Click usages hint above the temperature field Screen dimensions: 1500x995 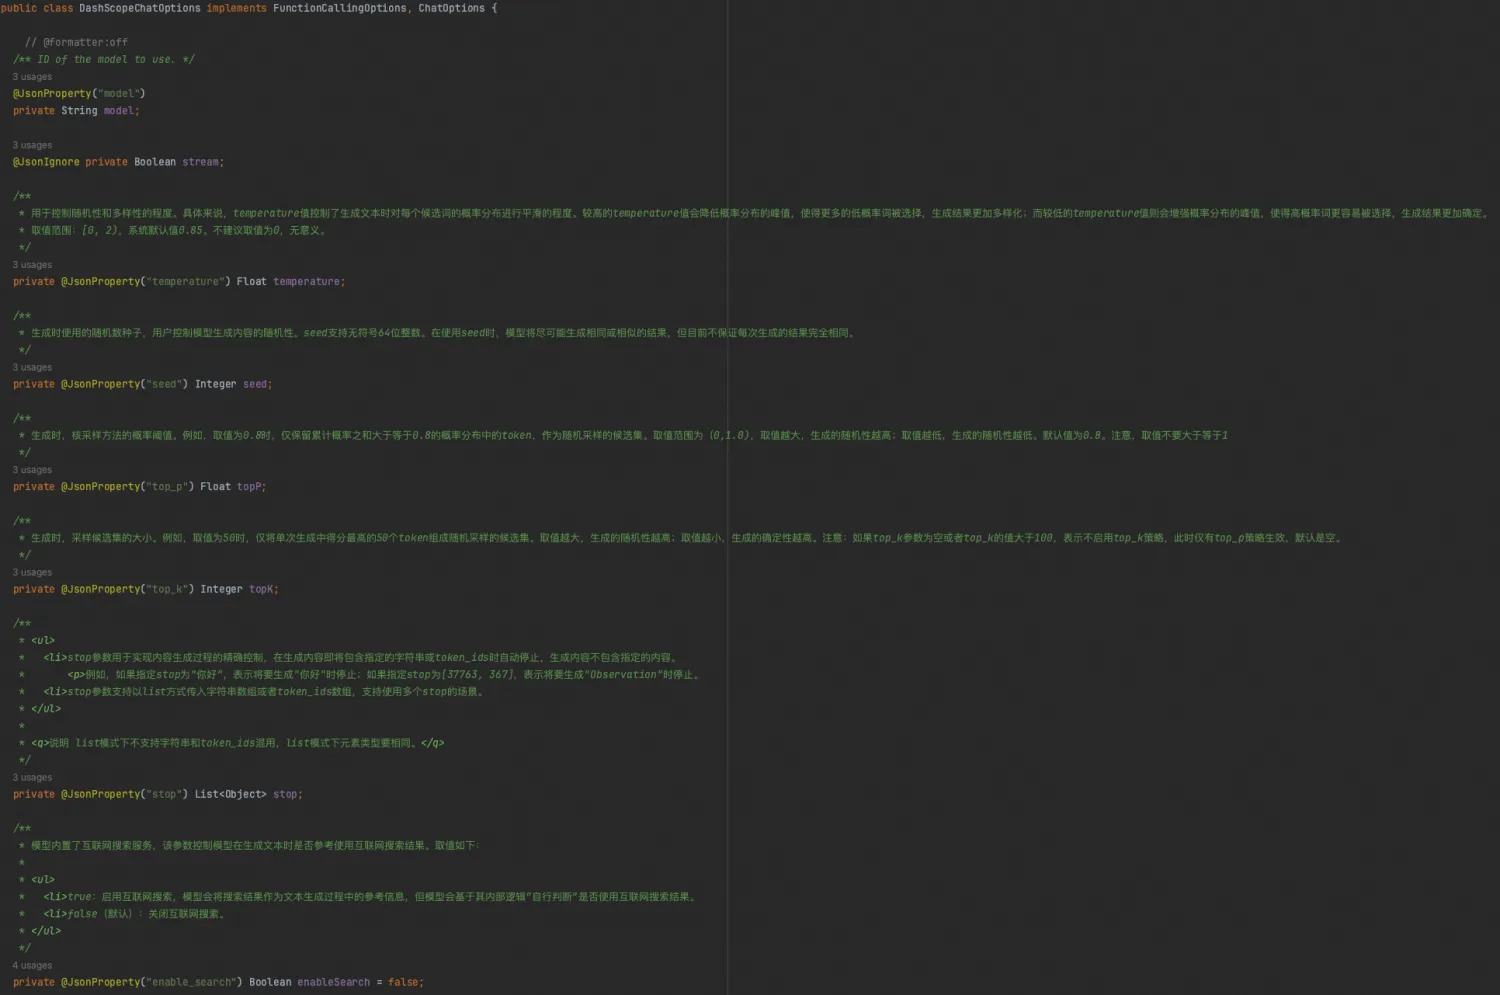tap(32, 265)
